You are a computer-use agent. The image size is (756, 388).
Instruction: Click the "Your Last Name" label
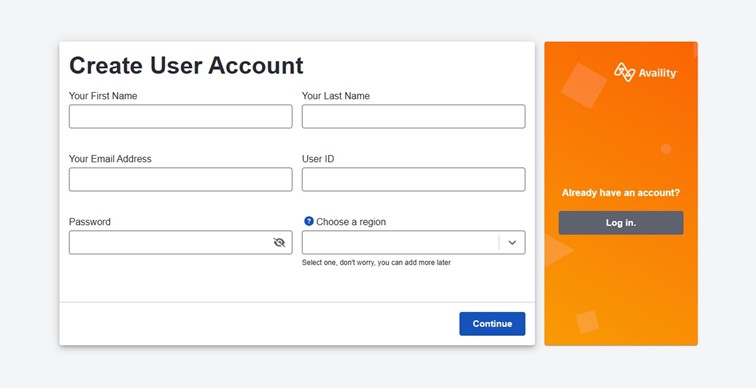(x=336, y=96)
